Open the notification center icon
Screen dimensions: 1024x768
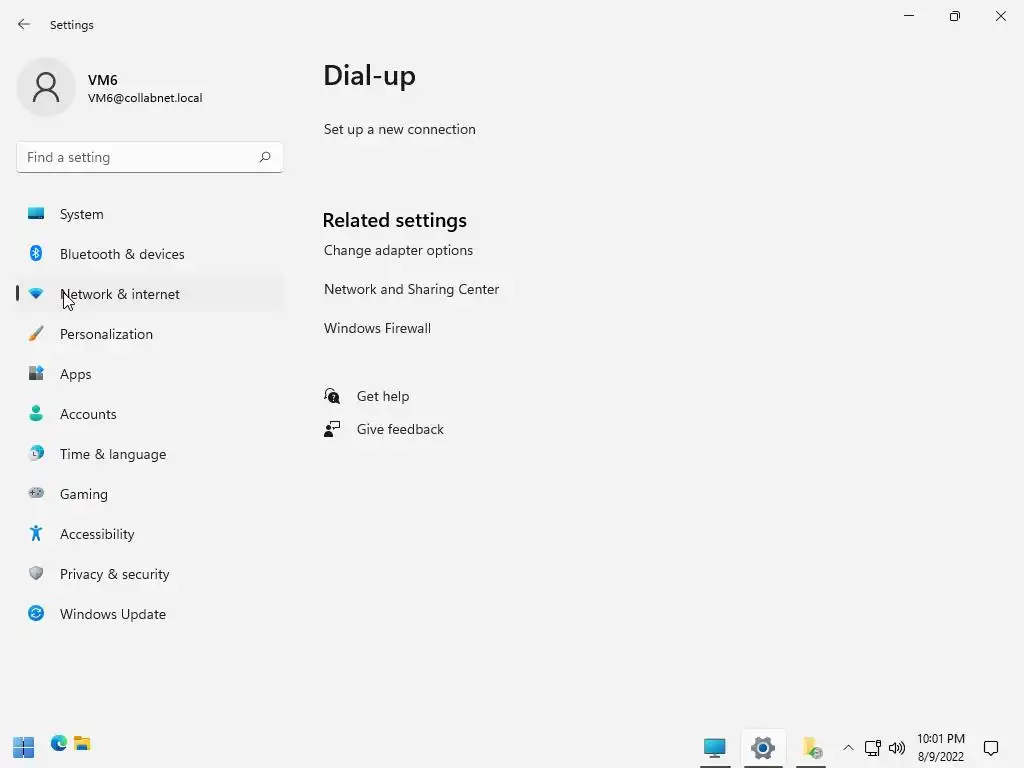(x=991, y=748)
